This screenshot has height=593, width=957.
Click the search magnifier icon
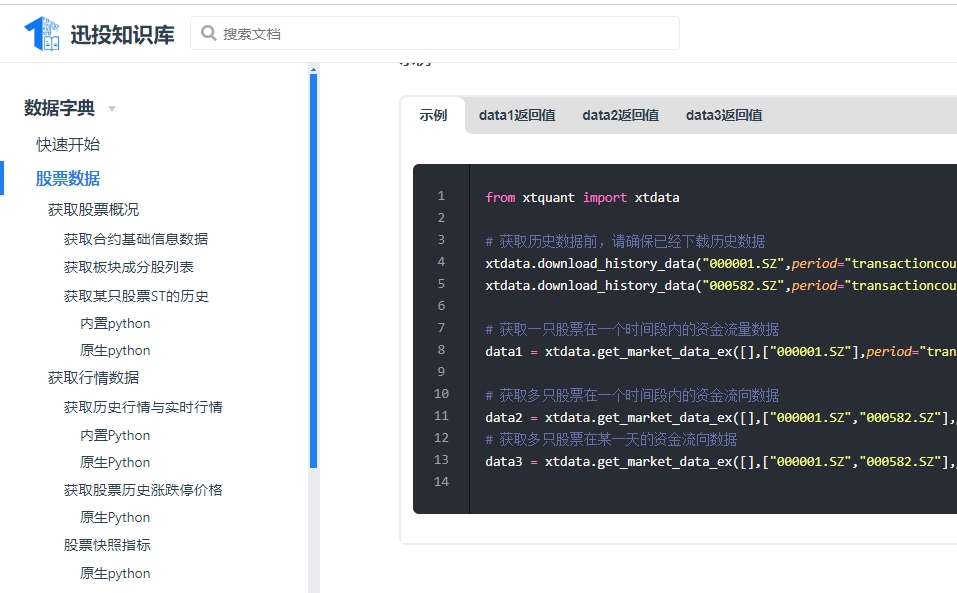coord(208,33)
